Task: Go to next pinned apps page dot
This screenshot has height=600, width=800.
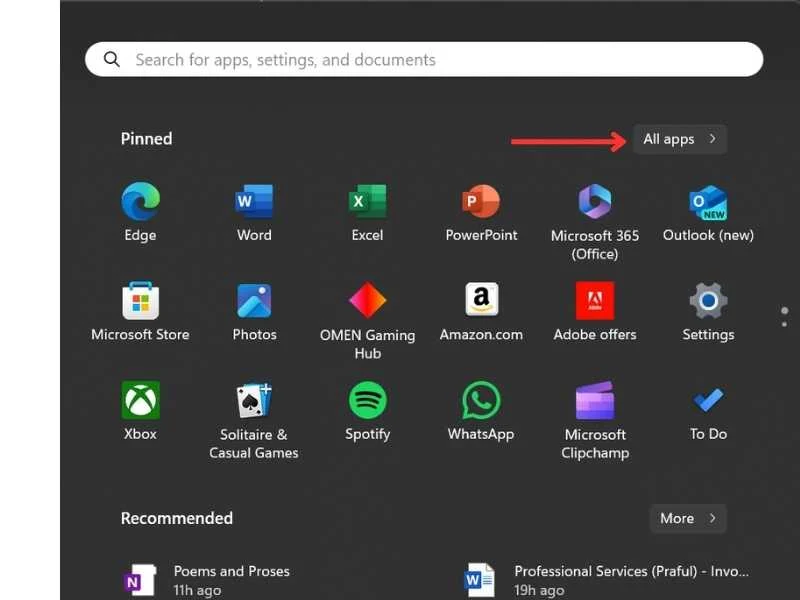Action: 784,324
